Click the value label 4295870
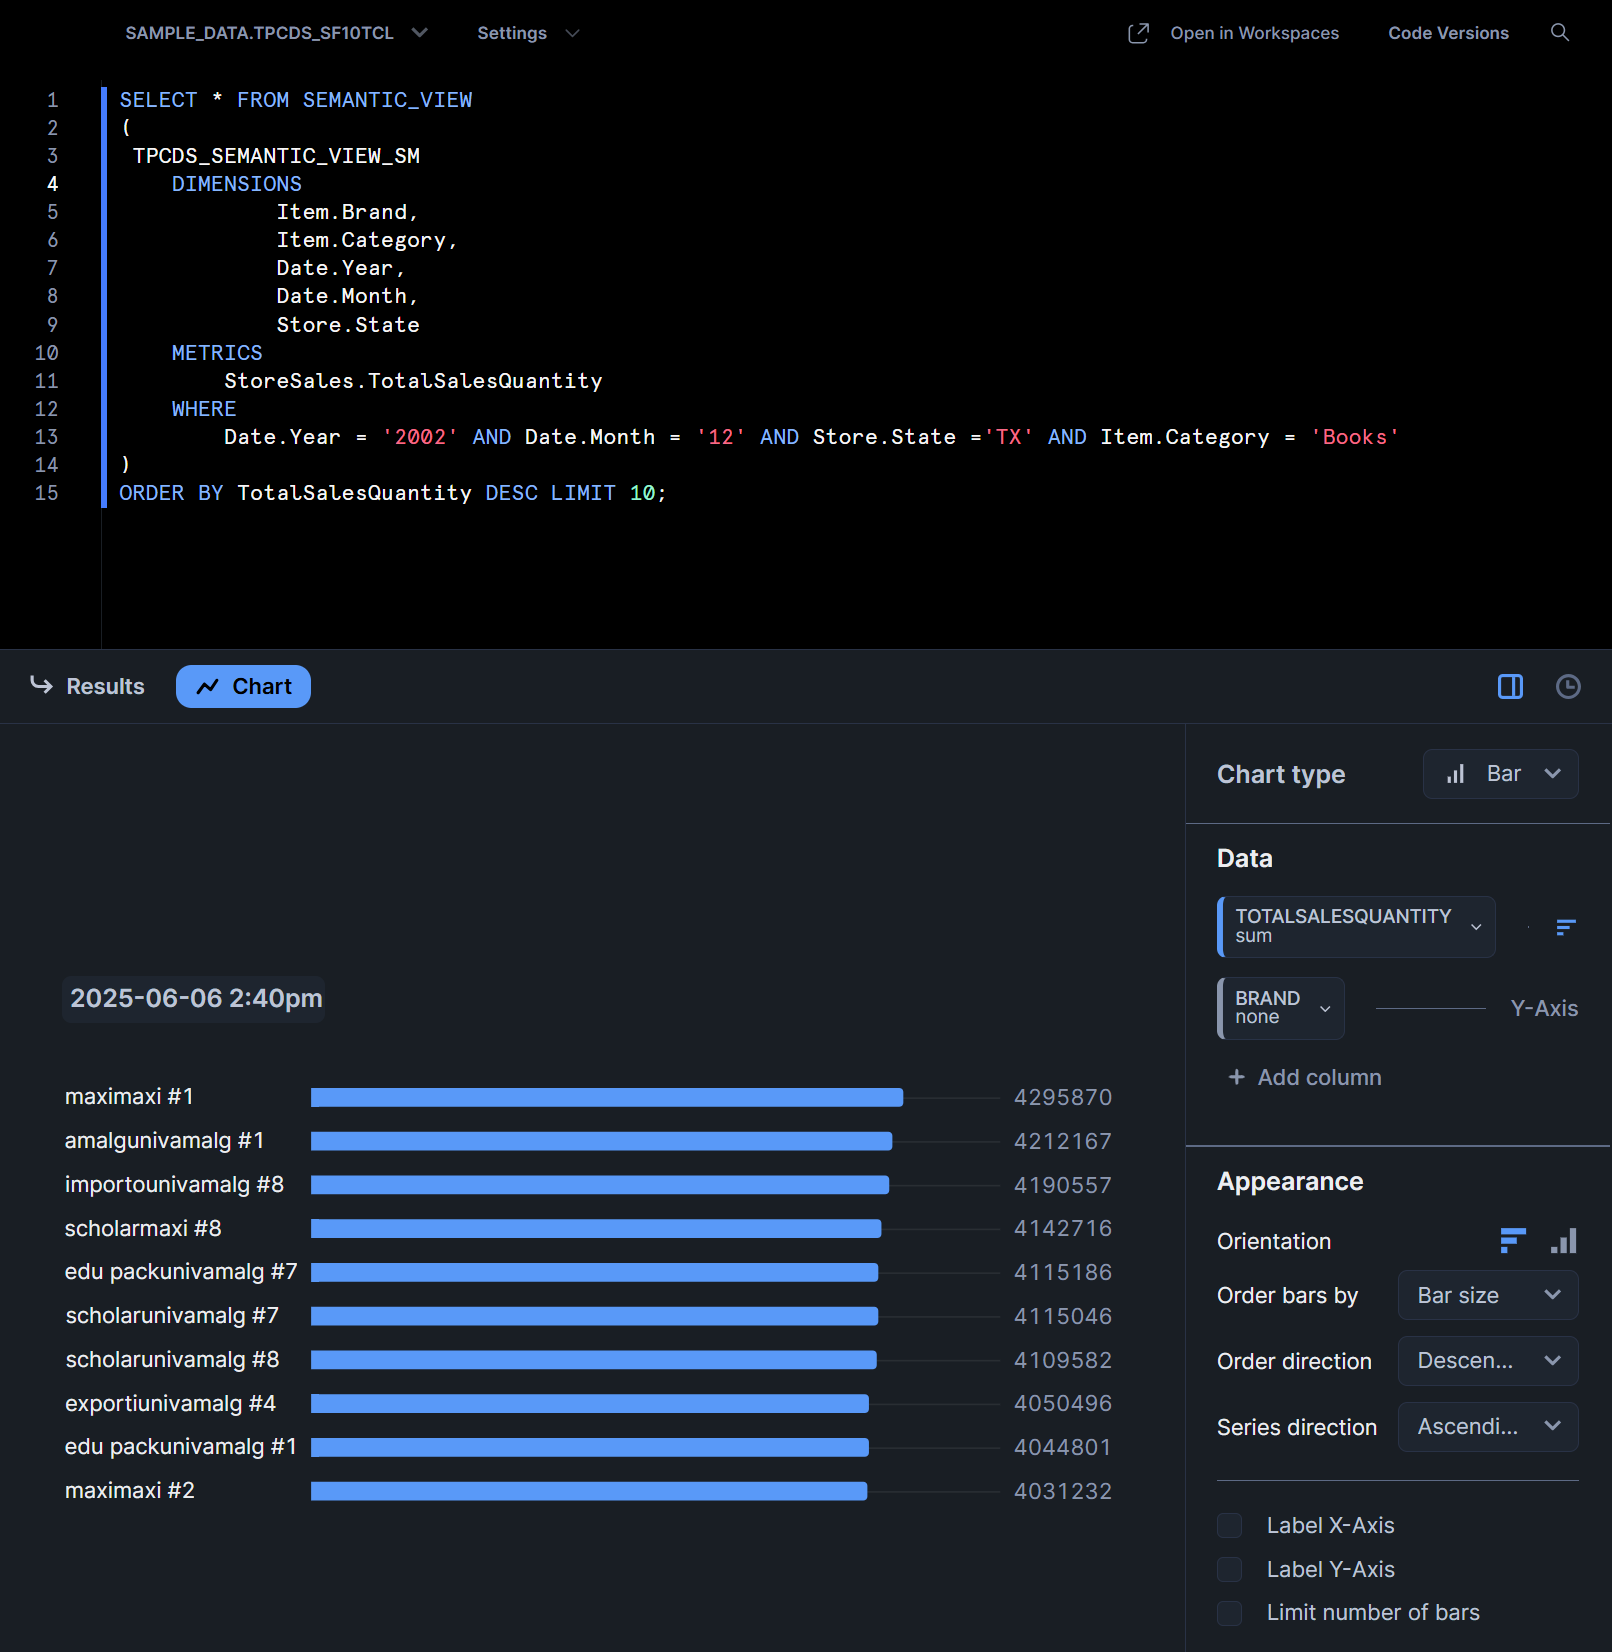Screen dimensions: 1612x1652 1063,1097
